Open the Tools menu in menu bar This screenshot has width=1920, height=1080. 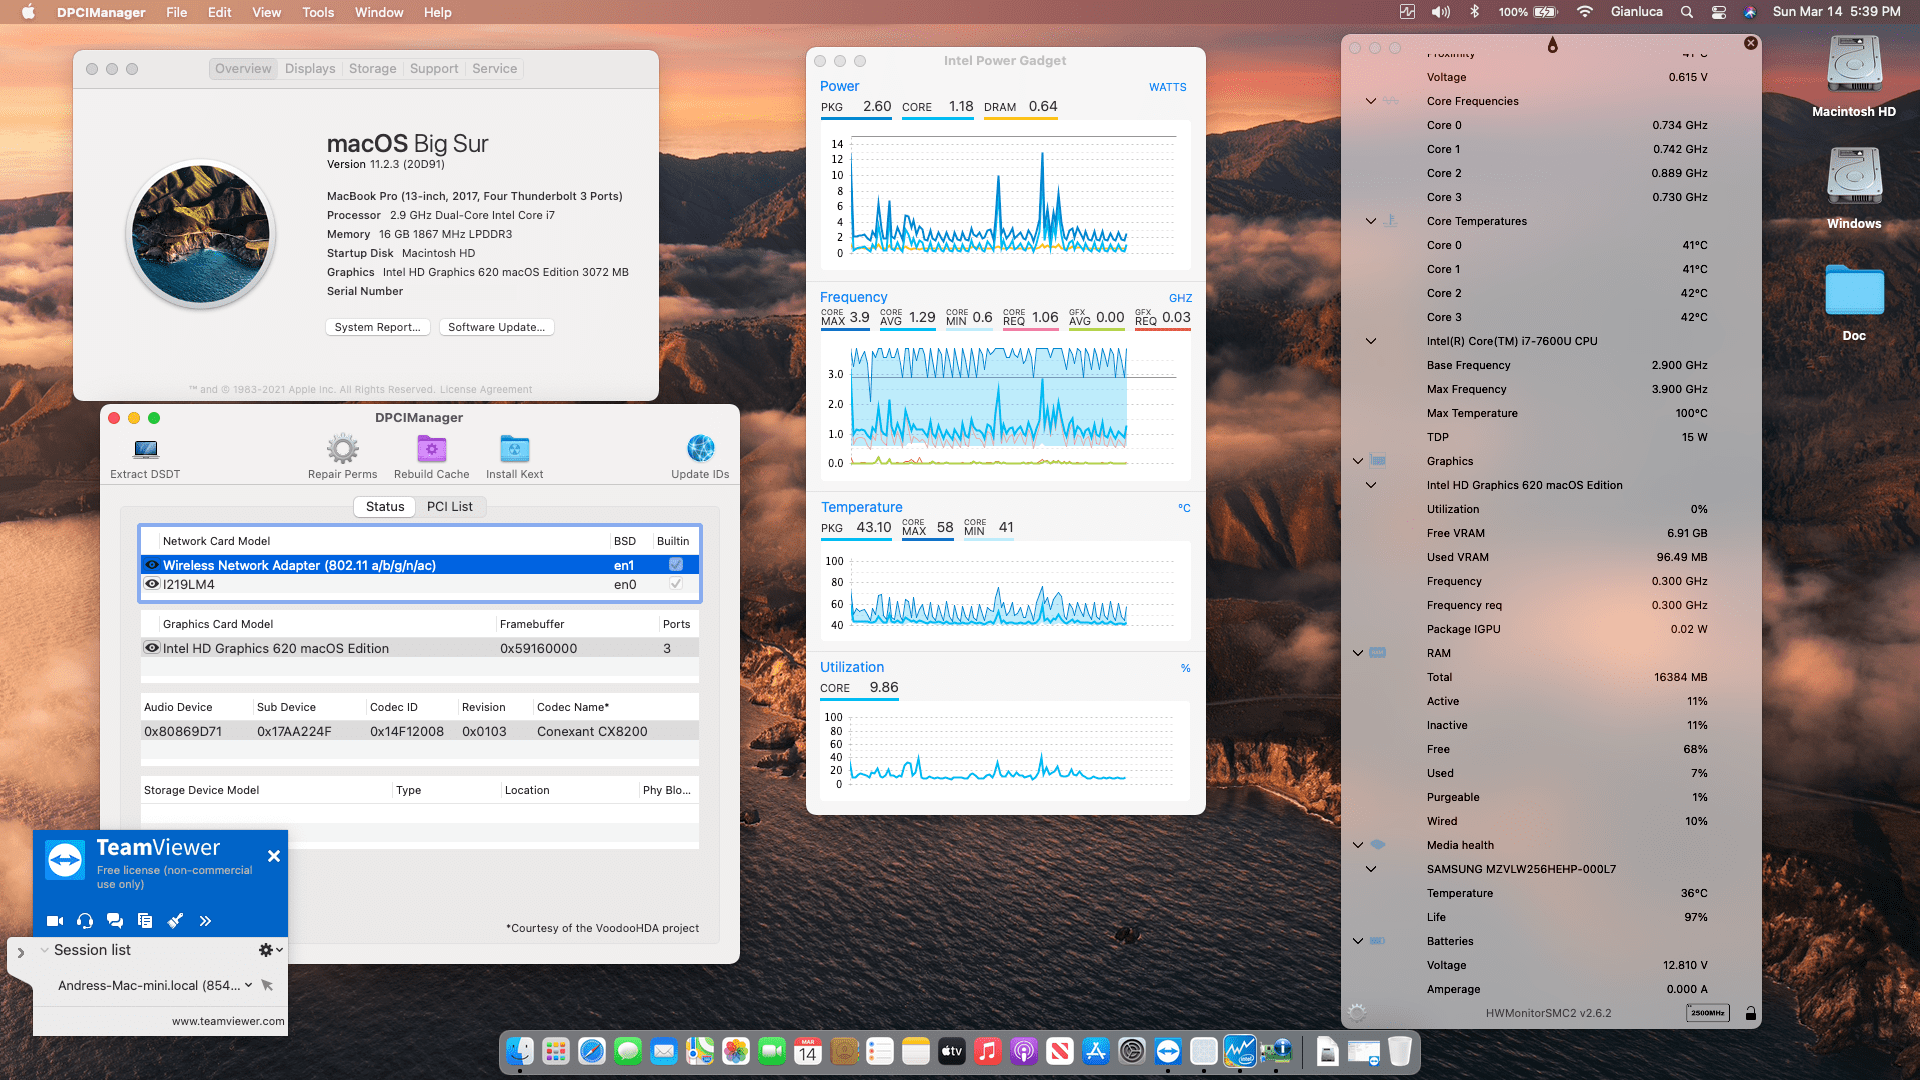click(318, 12)
